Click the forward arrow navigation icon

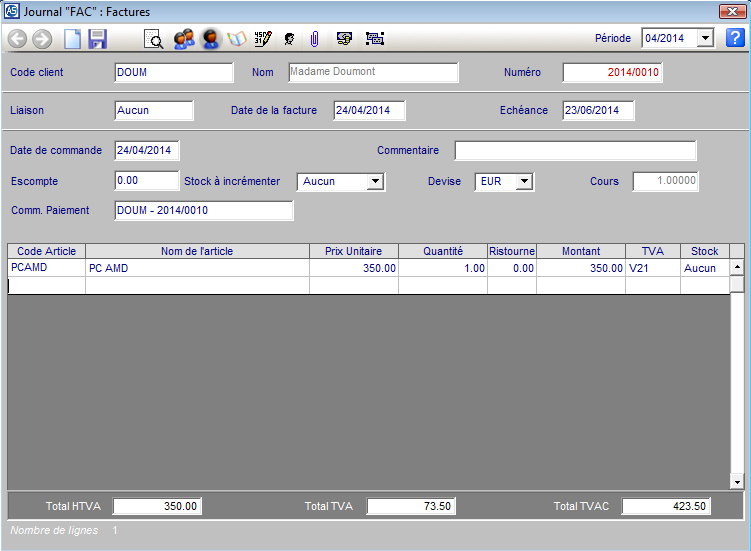[x=42, y=39]
